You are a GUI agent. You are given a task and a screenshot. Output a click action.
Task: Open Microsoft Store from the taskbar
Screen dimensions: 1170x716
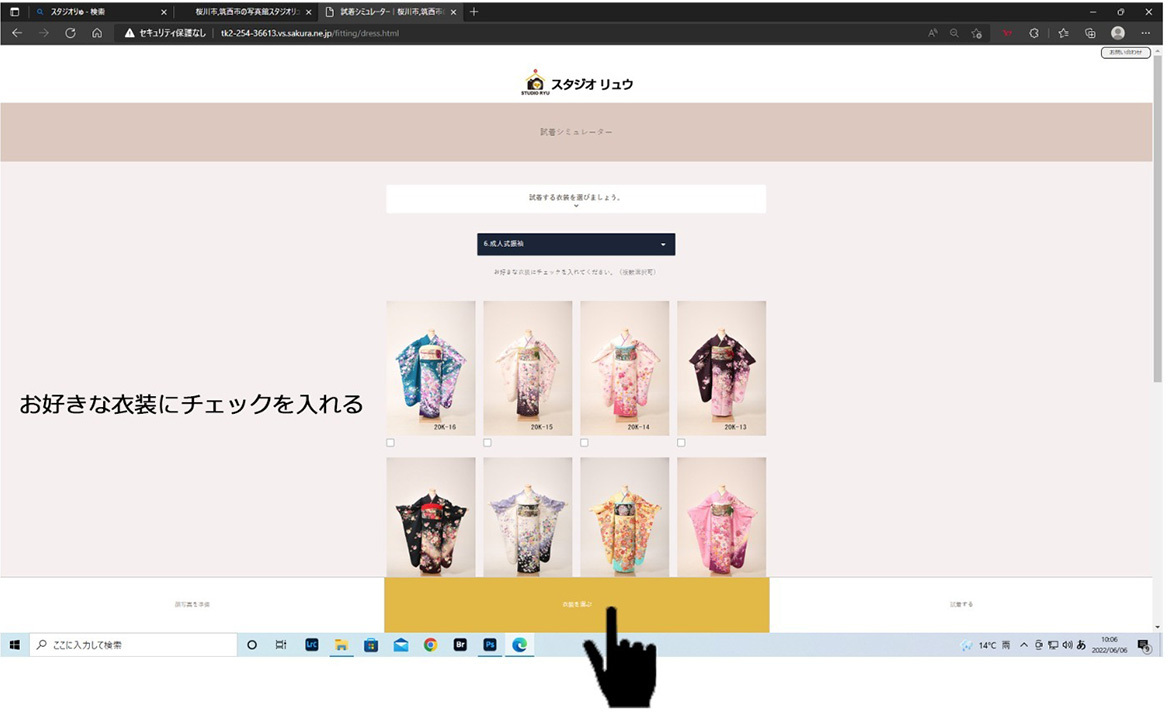pyautogui.click(x=371, y=645)
